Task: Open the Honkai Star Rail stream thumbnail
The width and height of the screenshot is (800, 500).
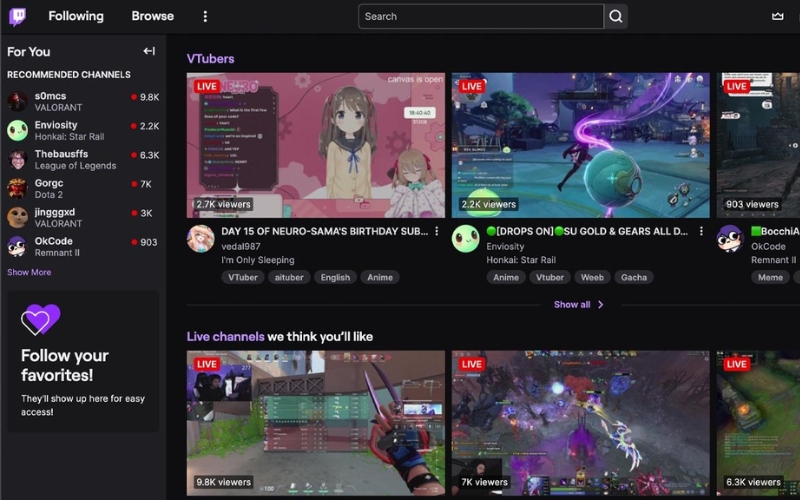Action: pos(581,145)
